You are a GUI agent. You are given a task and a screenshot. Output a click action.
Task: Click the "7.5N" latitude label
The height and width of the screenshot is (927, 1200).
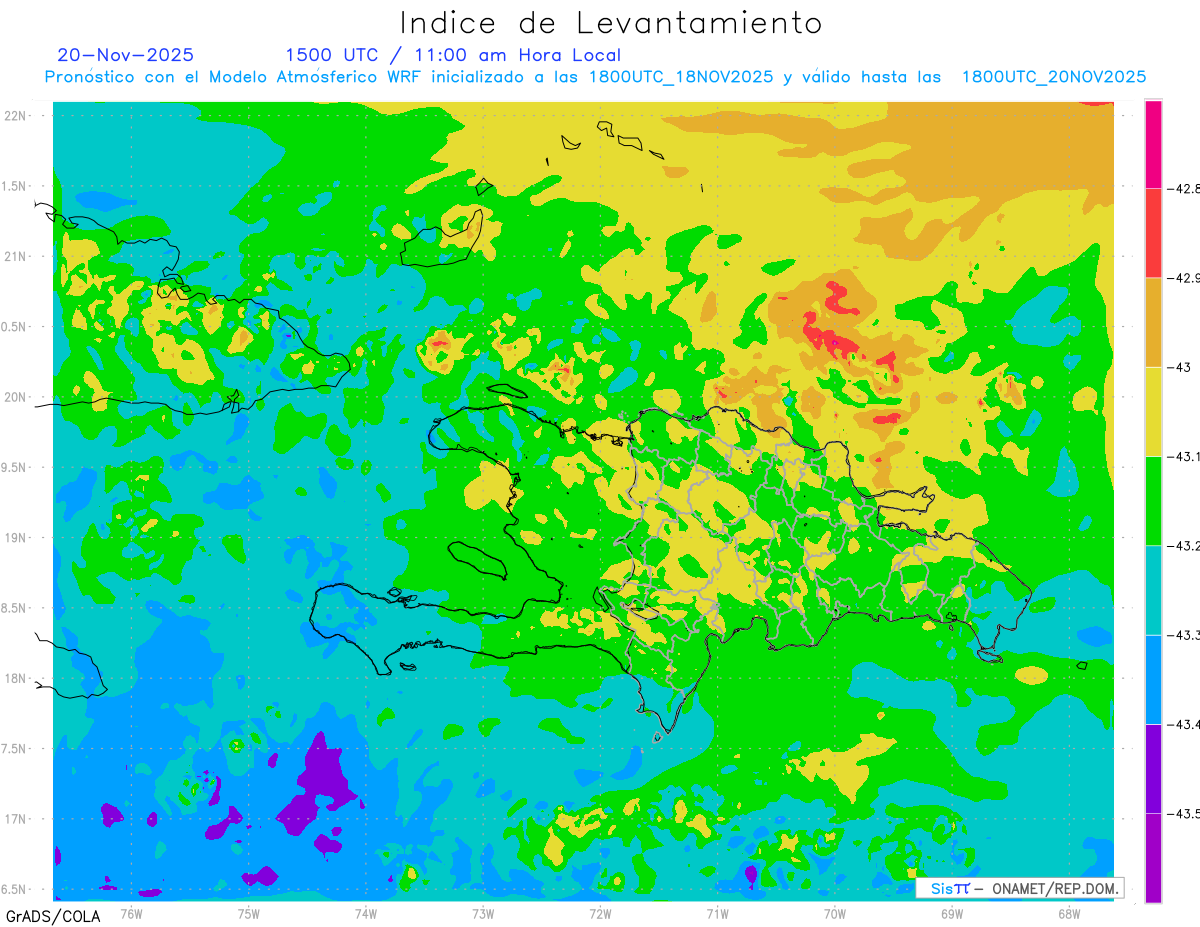pyautogui.click(x=13, y=749)
